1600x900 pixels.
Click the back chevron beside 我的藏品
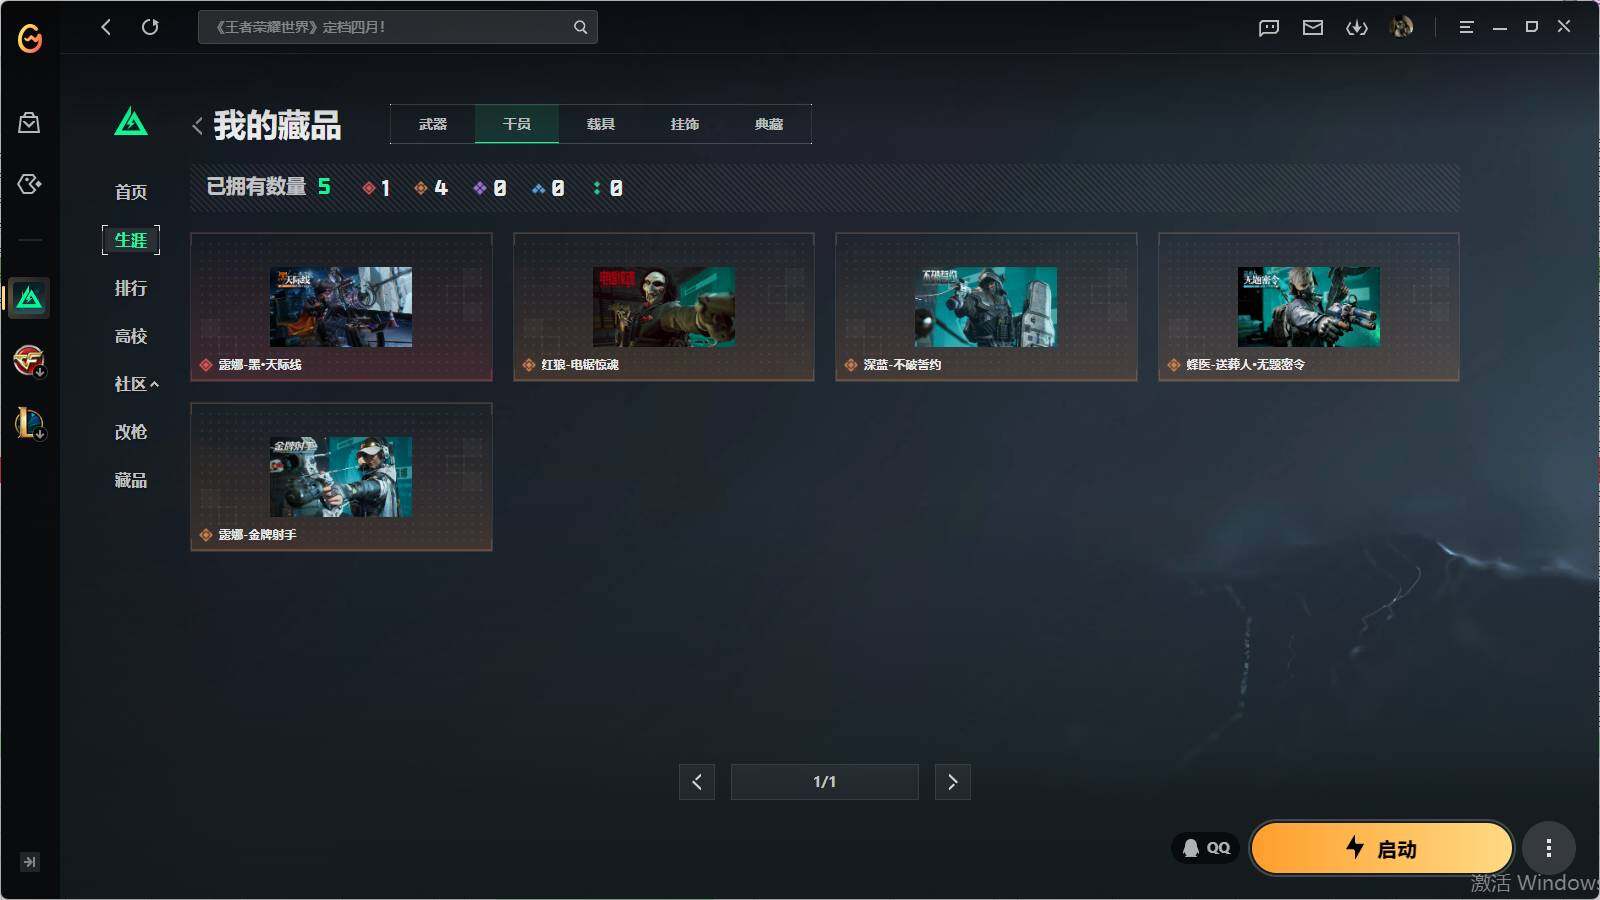tap(197, 126)
